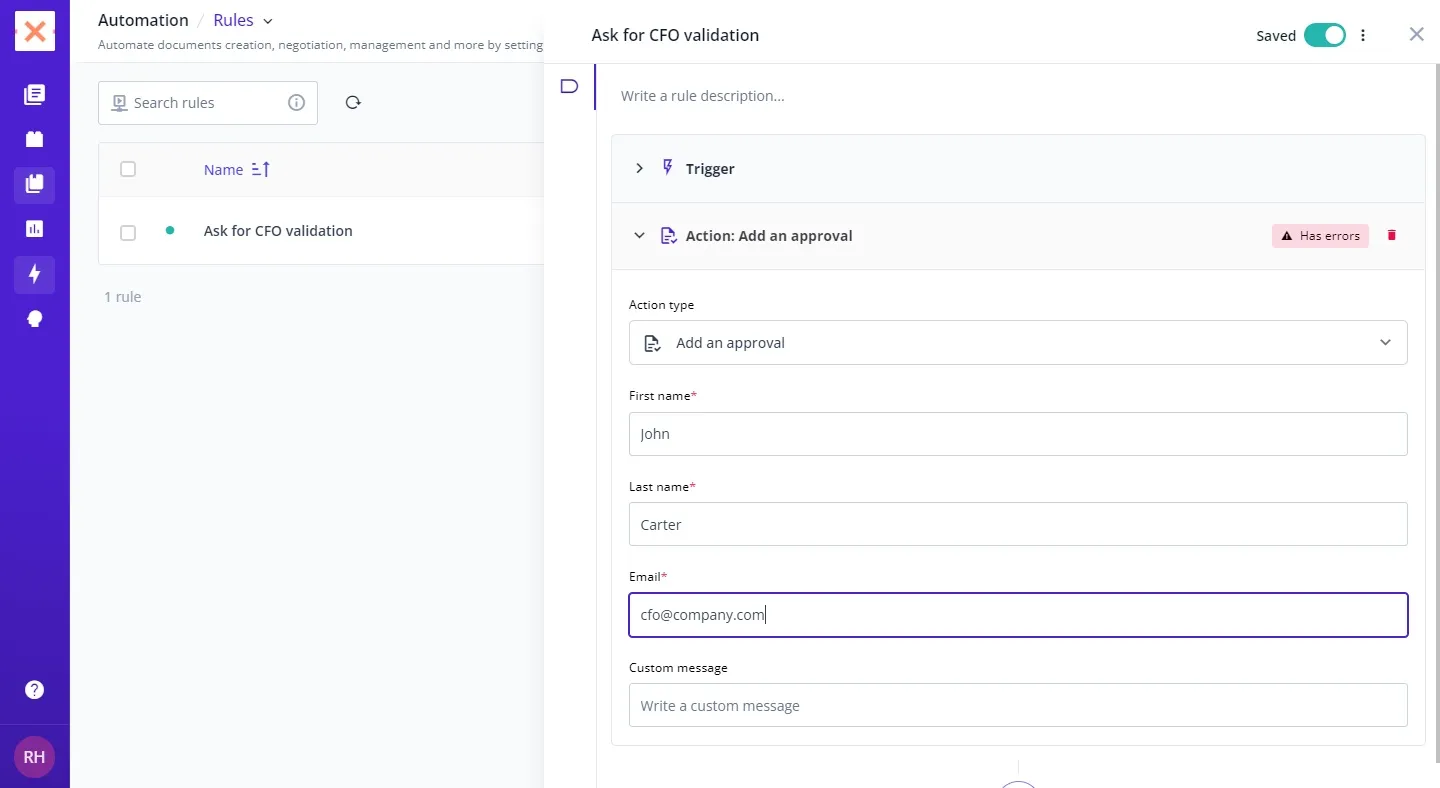Screen dimensions: 1440x788
Task: Tick the Ask for CFO validation checkbox
Action: pos(128,232)
